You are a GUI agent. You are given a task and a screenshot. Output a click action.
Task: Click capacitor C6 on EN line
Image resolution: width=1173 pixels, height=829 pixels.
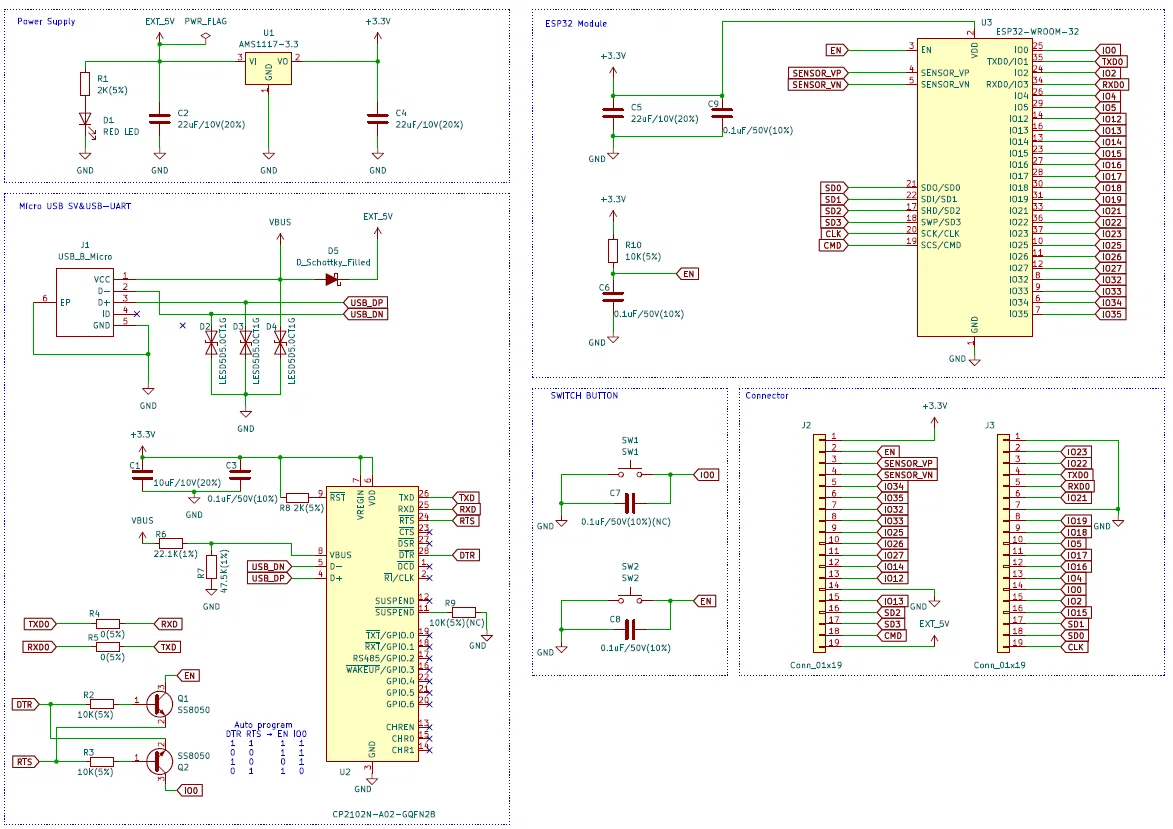point(613,297)
